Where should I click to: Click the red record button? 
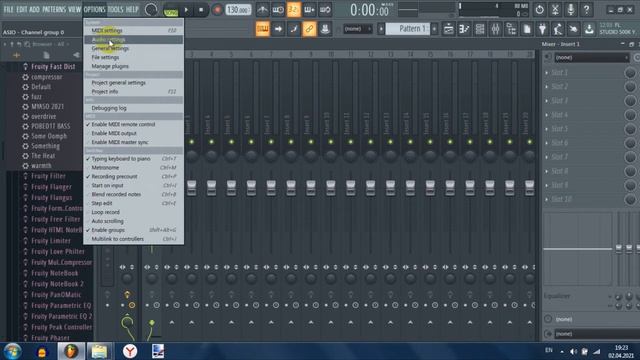click(217, 9)
